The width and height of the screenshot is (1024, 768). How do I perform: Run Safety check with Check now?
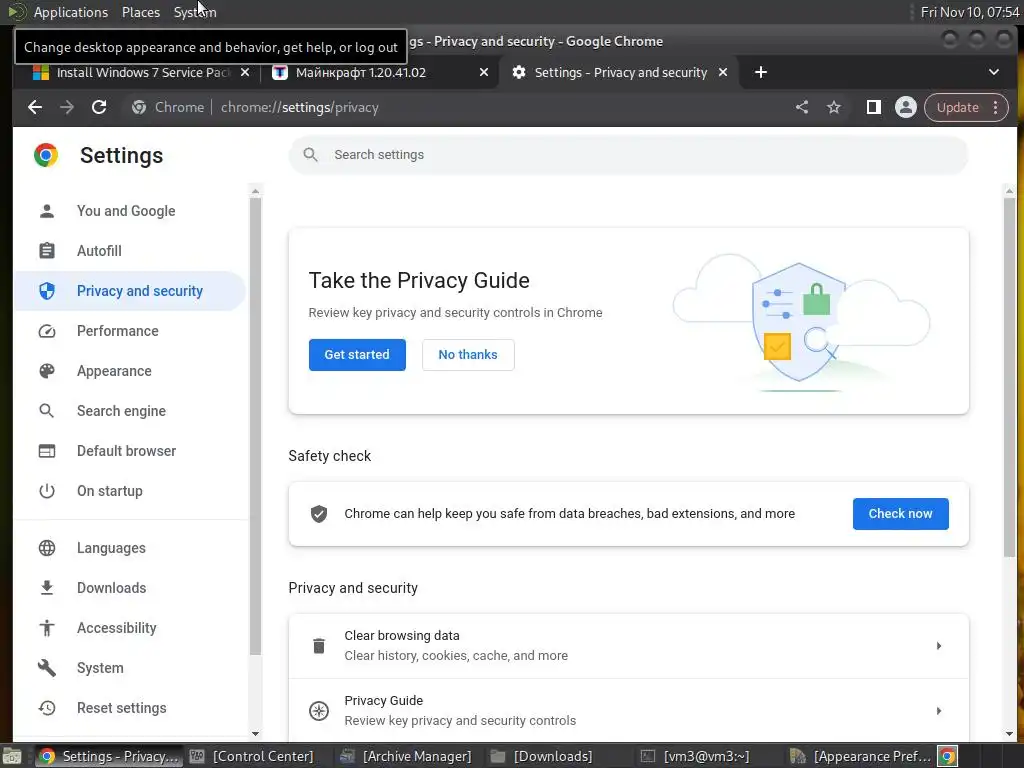coord(901,514)
